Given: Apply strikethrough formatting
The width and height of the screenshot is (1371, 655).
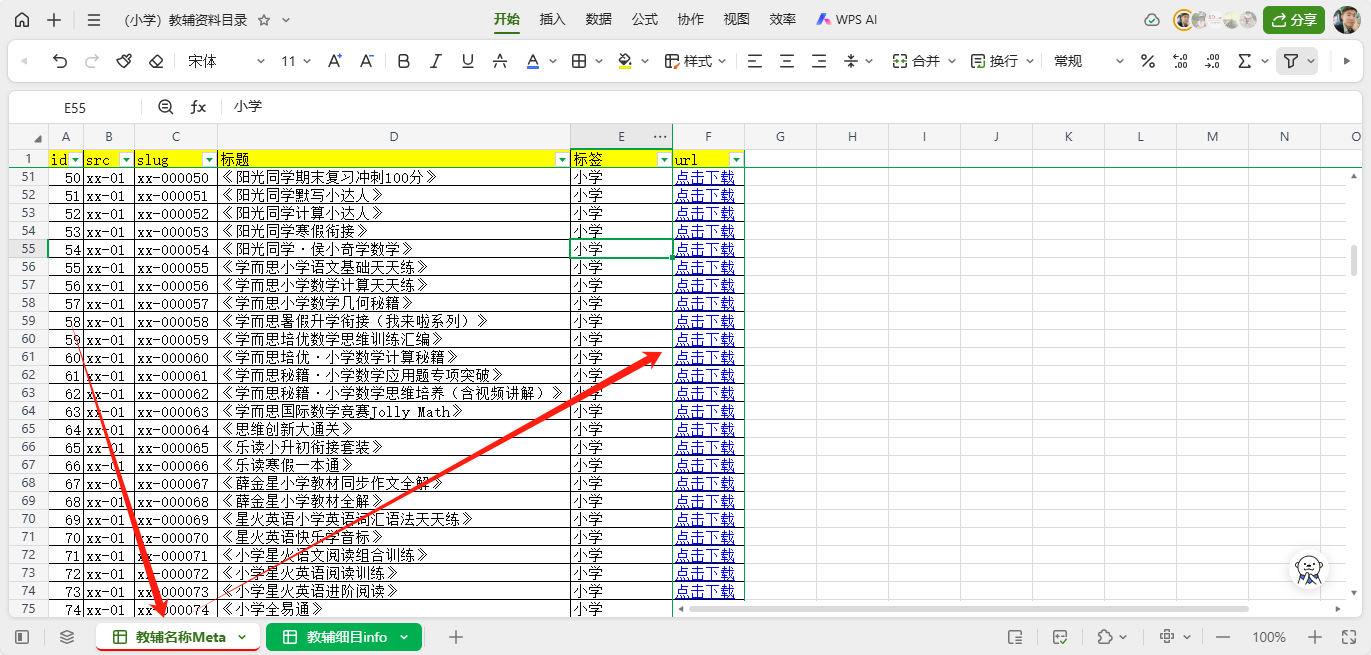Looking at the screenshot, I should pos(500,61).
